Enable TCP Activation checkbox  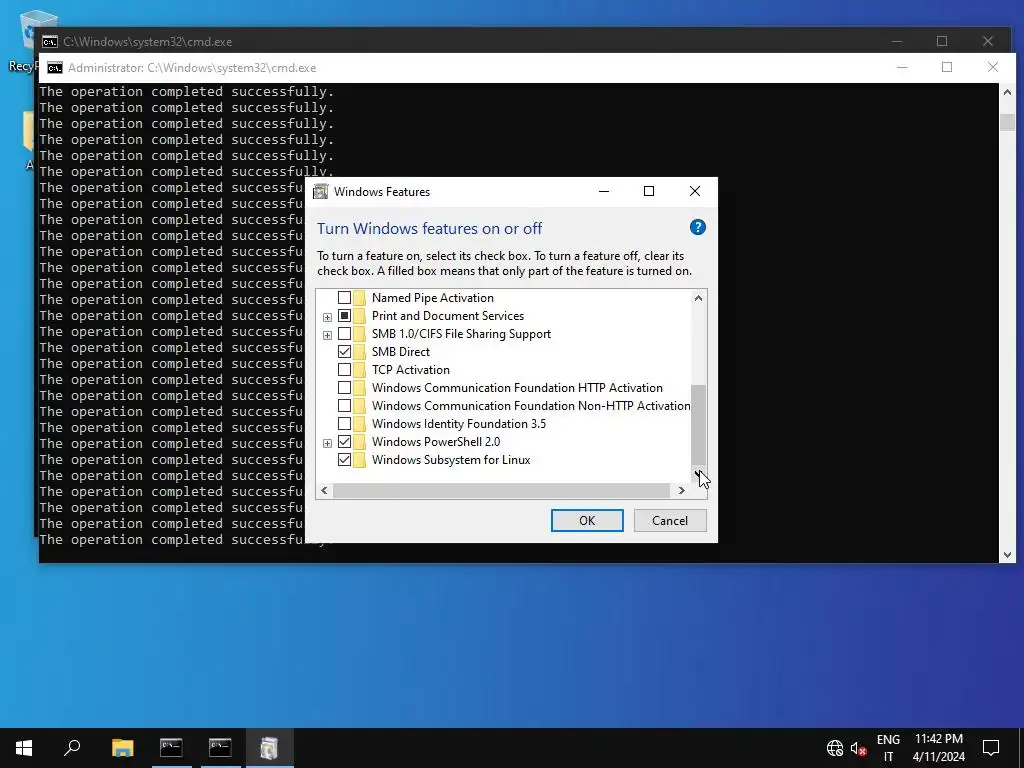(x=344, y=370)
